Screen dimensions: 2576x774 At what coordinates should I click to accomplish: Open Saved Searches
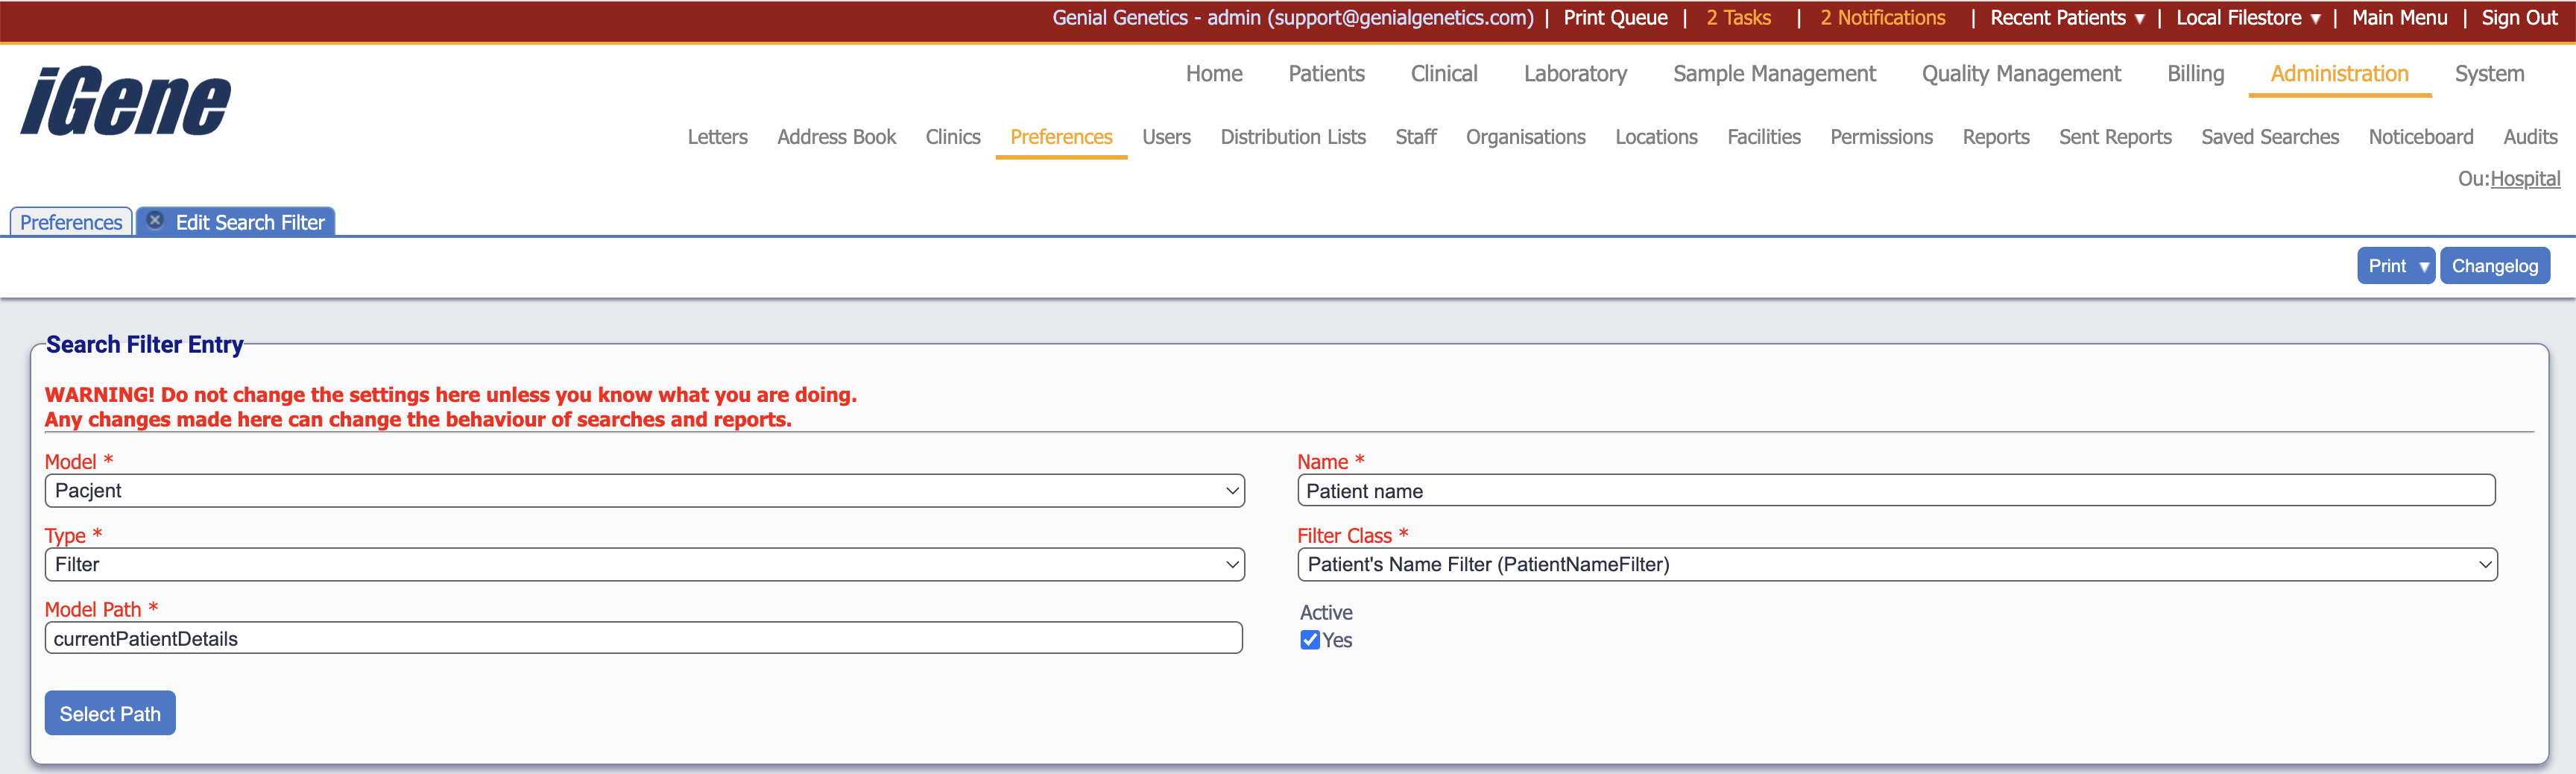pyautogui.click(x=2270, y=137)
